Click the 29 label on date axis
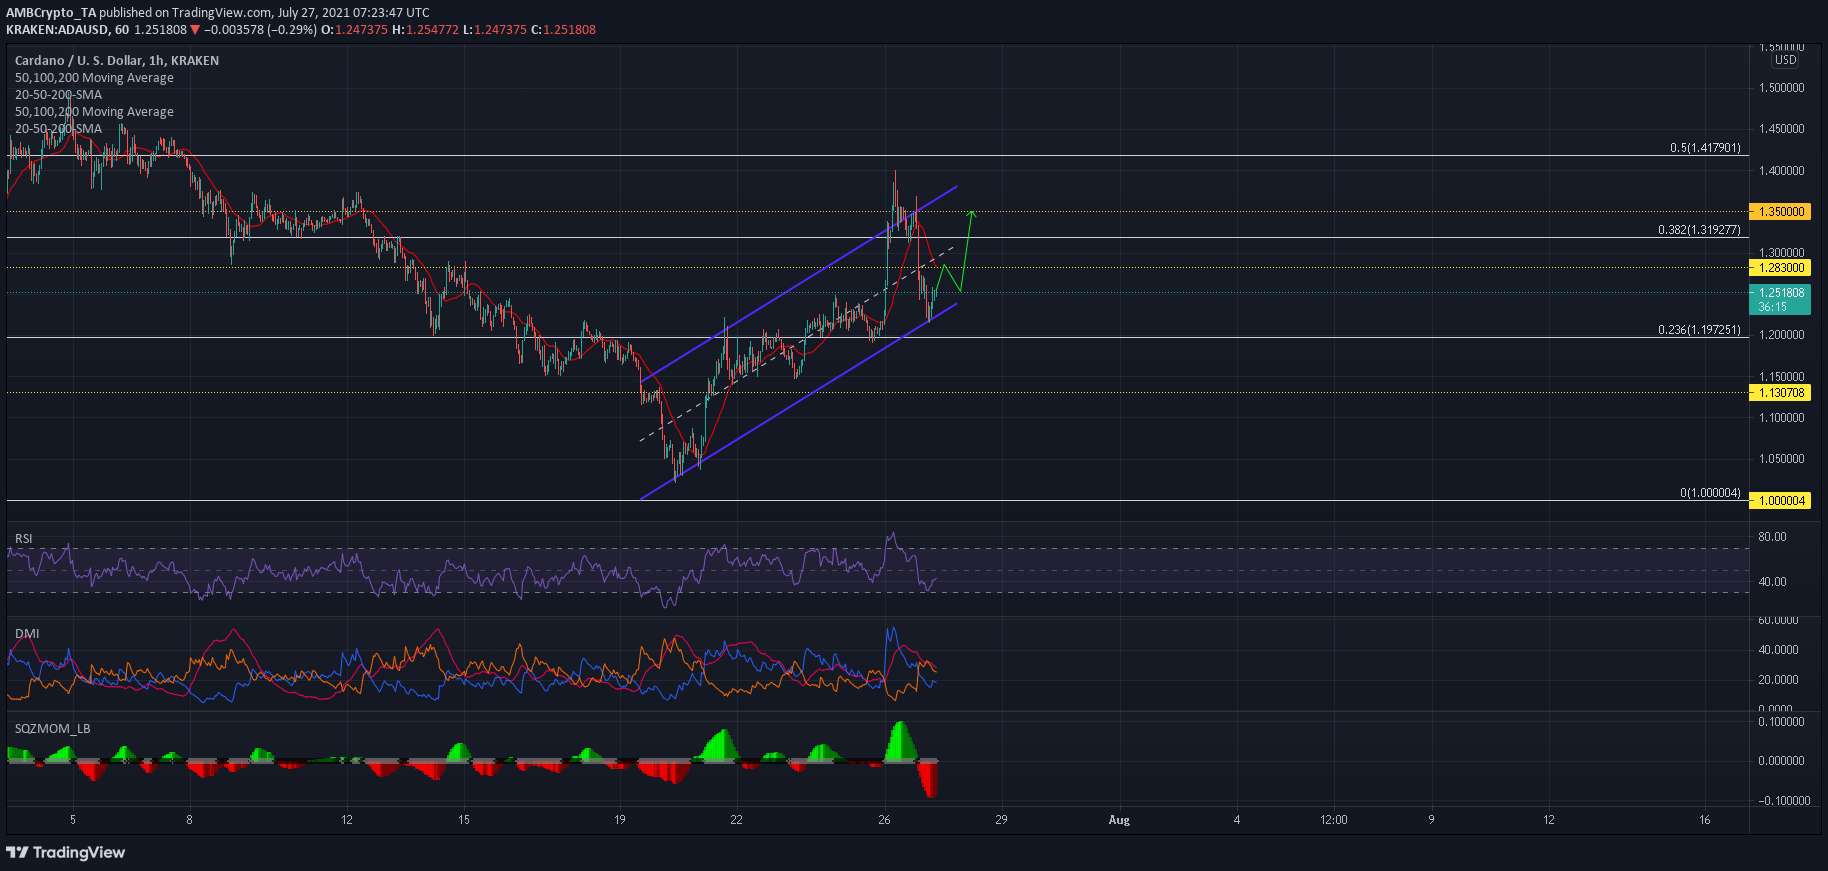The height and width of the screenshot is (871, 1828). 1001,820
